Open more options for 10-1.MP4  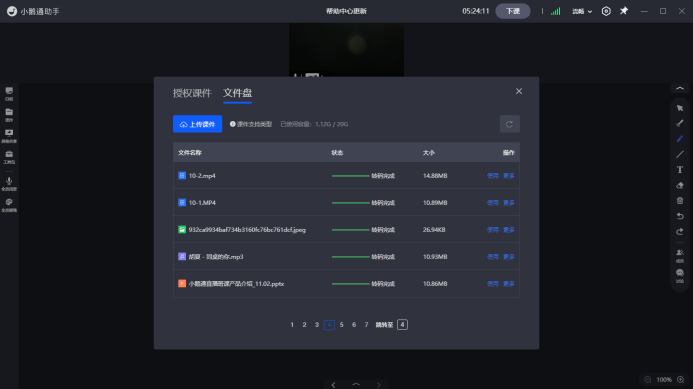coord(509,203)
